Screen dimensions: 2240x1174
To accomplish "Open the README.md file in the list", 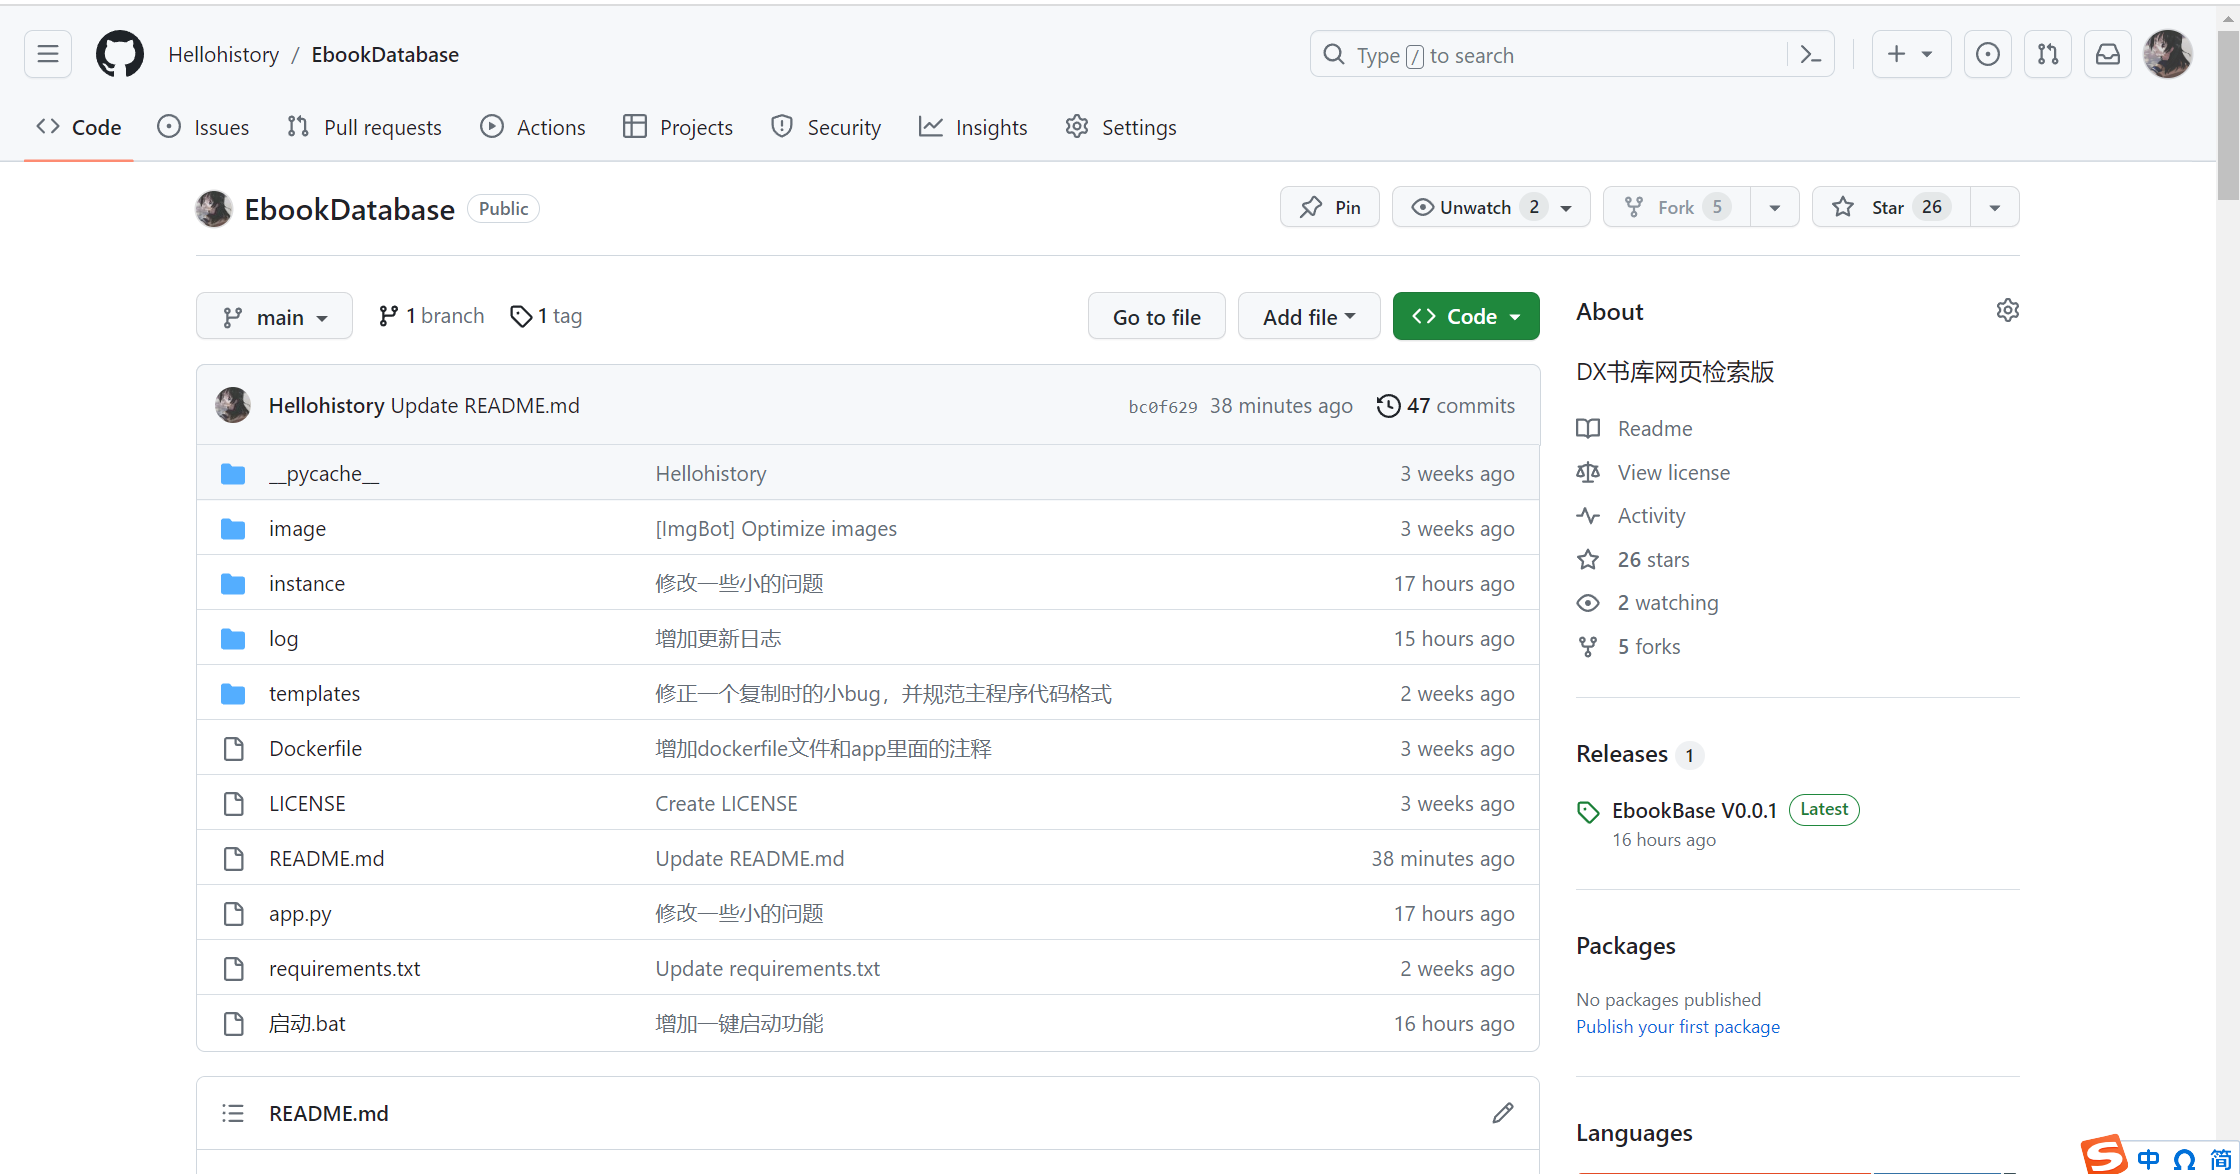I will (326, 858).
